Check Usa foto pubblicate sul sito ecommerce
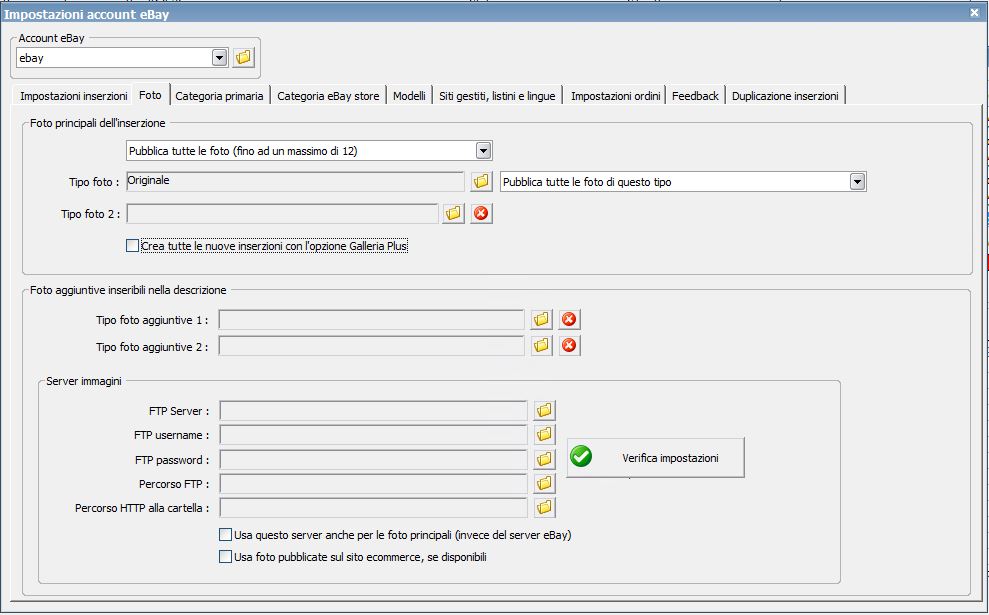Image resolution: width=989 pixels, height=615 pixels. coord(225,556)
